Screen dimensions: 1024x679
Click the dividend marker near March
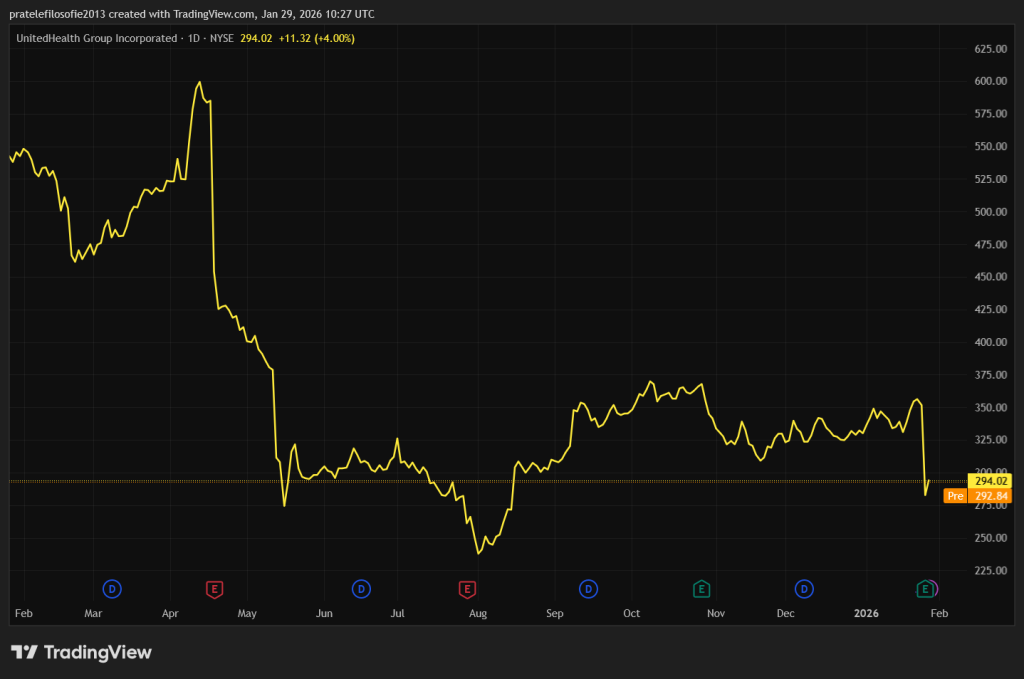[x=112, y=589]
